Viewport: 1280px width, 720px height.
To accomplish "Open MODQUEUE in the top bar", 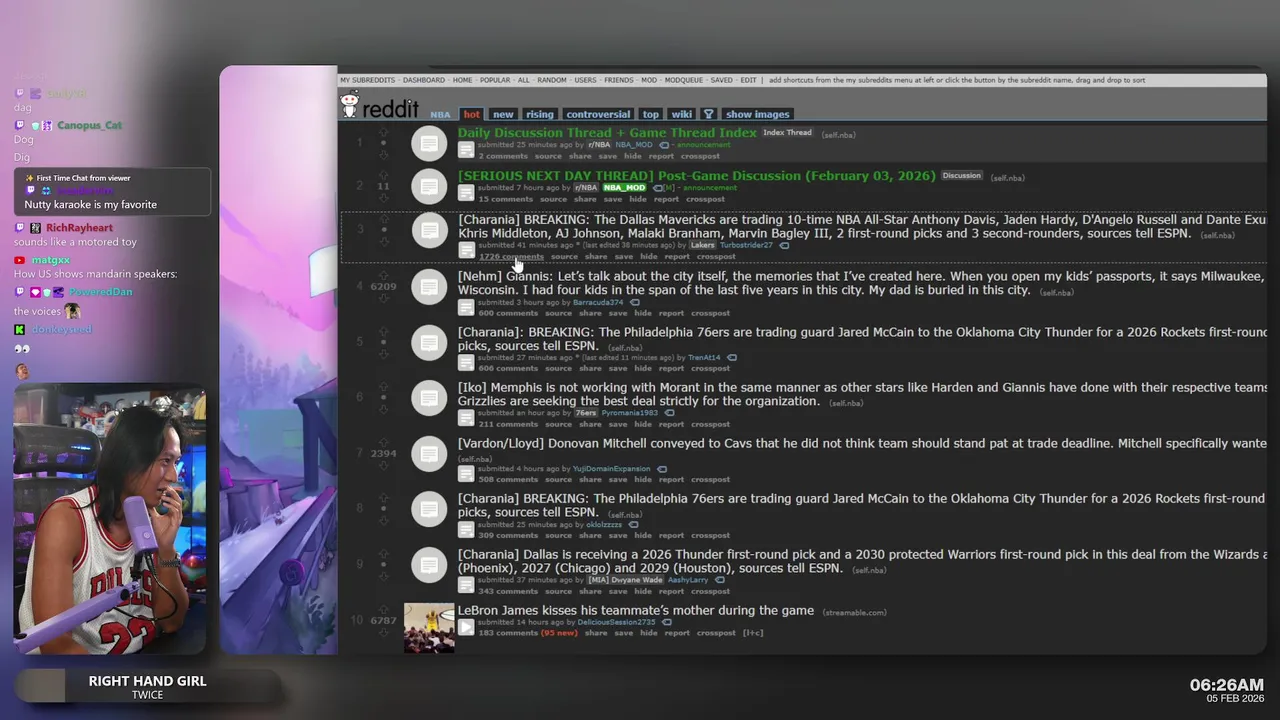I will (x=684, y=80).
